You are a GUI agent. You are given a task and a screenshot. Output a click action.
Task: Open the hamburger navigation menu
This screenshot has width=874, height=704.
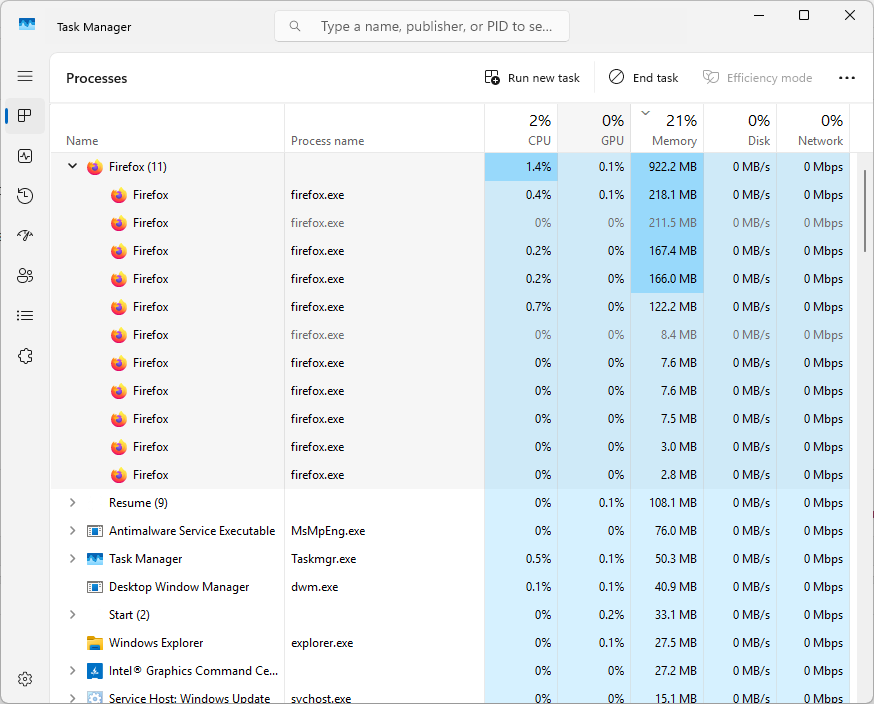(25, 76)
